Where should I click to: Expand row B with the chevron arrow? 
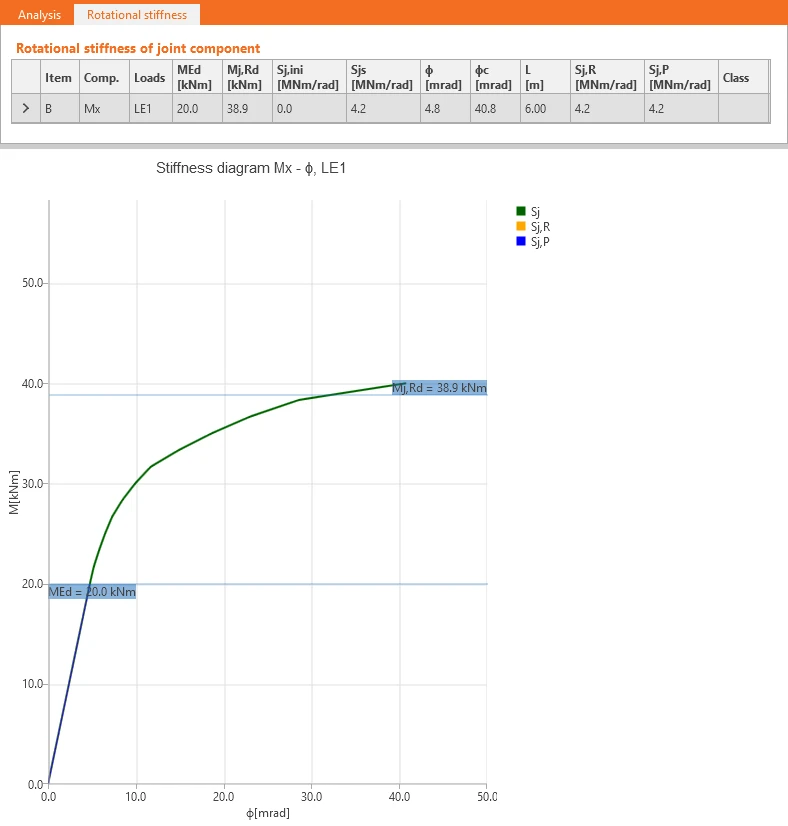[x=26, y=109]
